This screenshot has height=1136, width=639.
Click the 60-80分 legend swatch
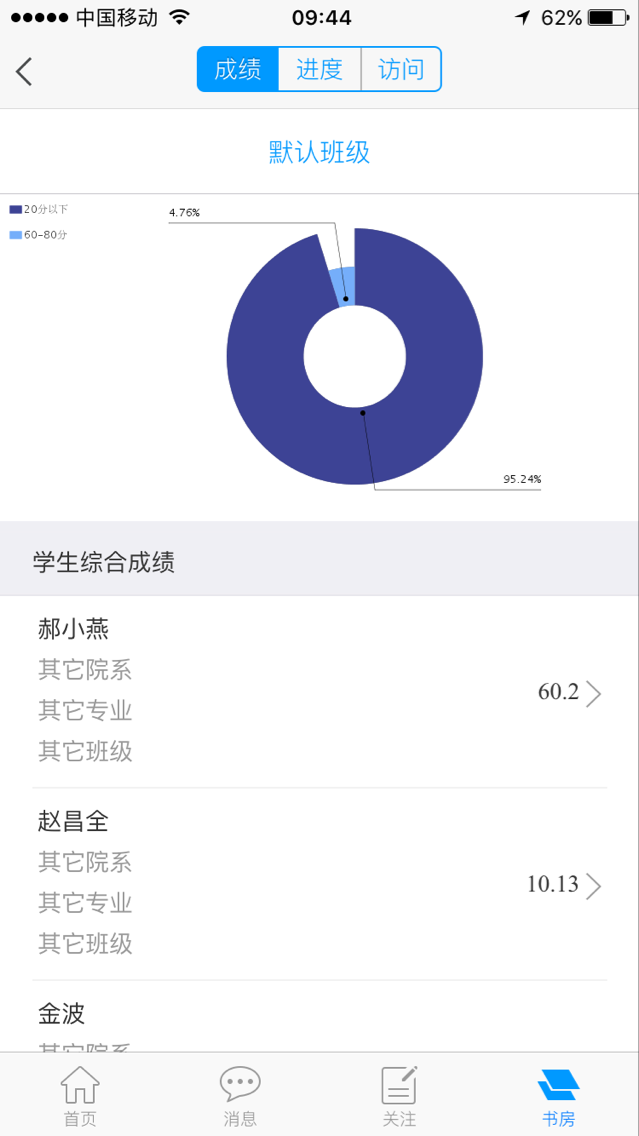click(x=15, y=235)
